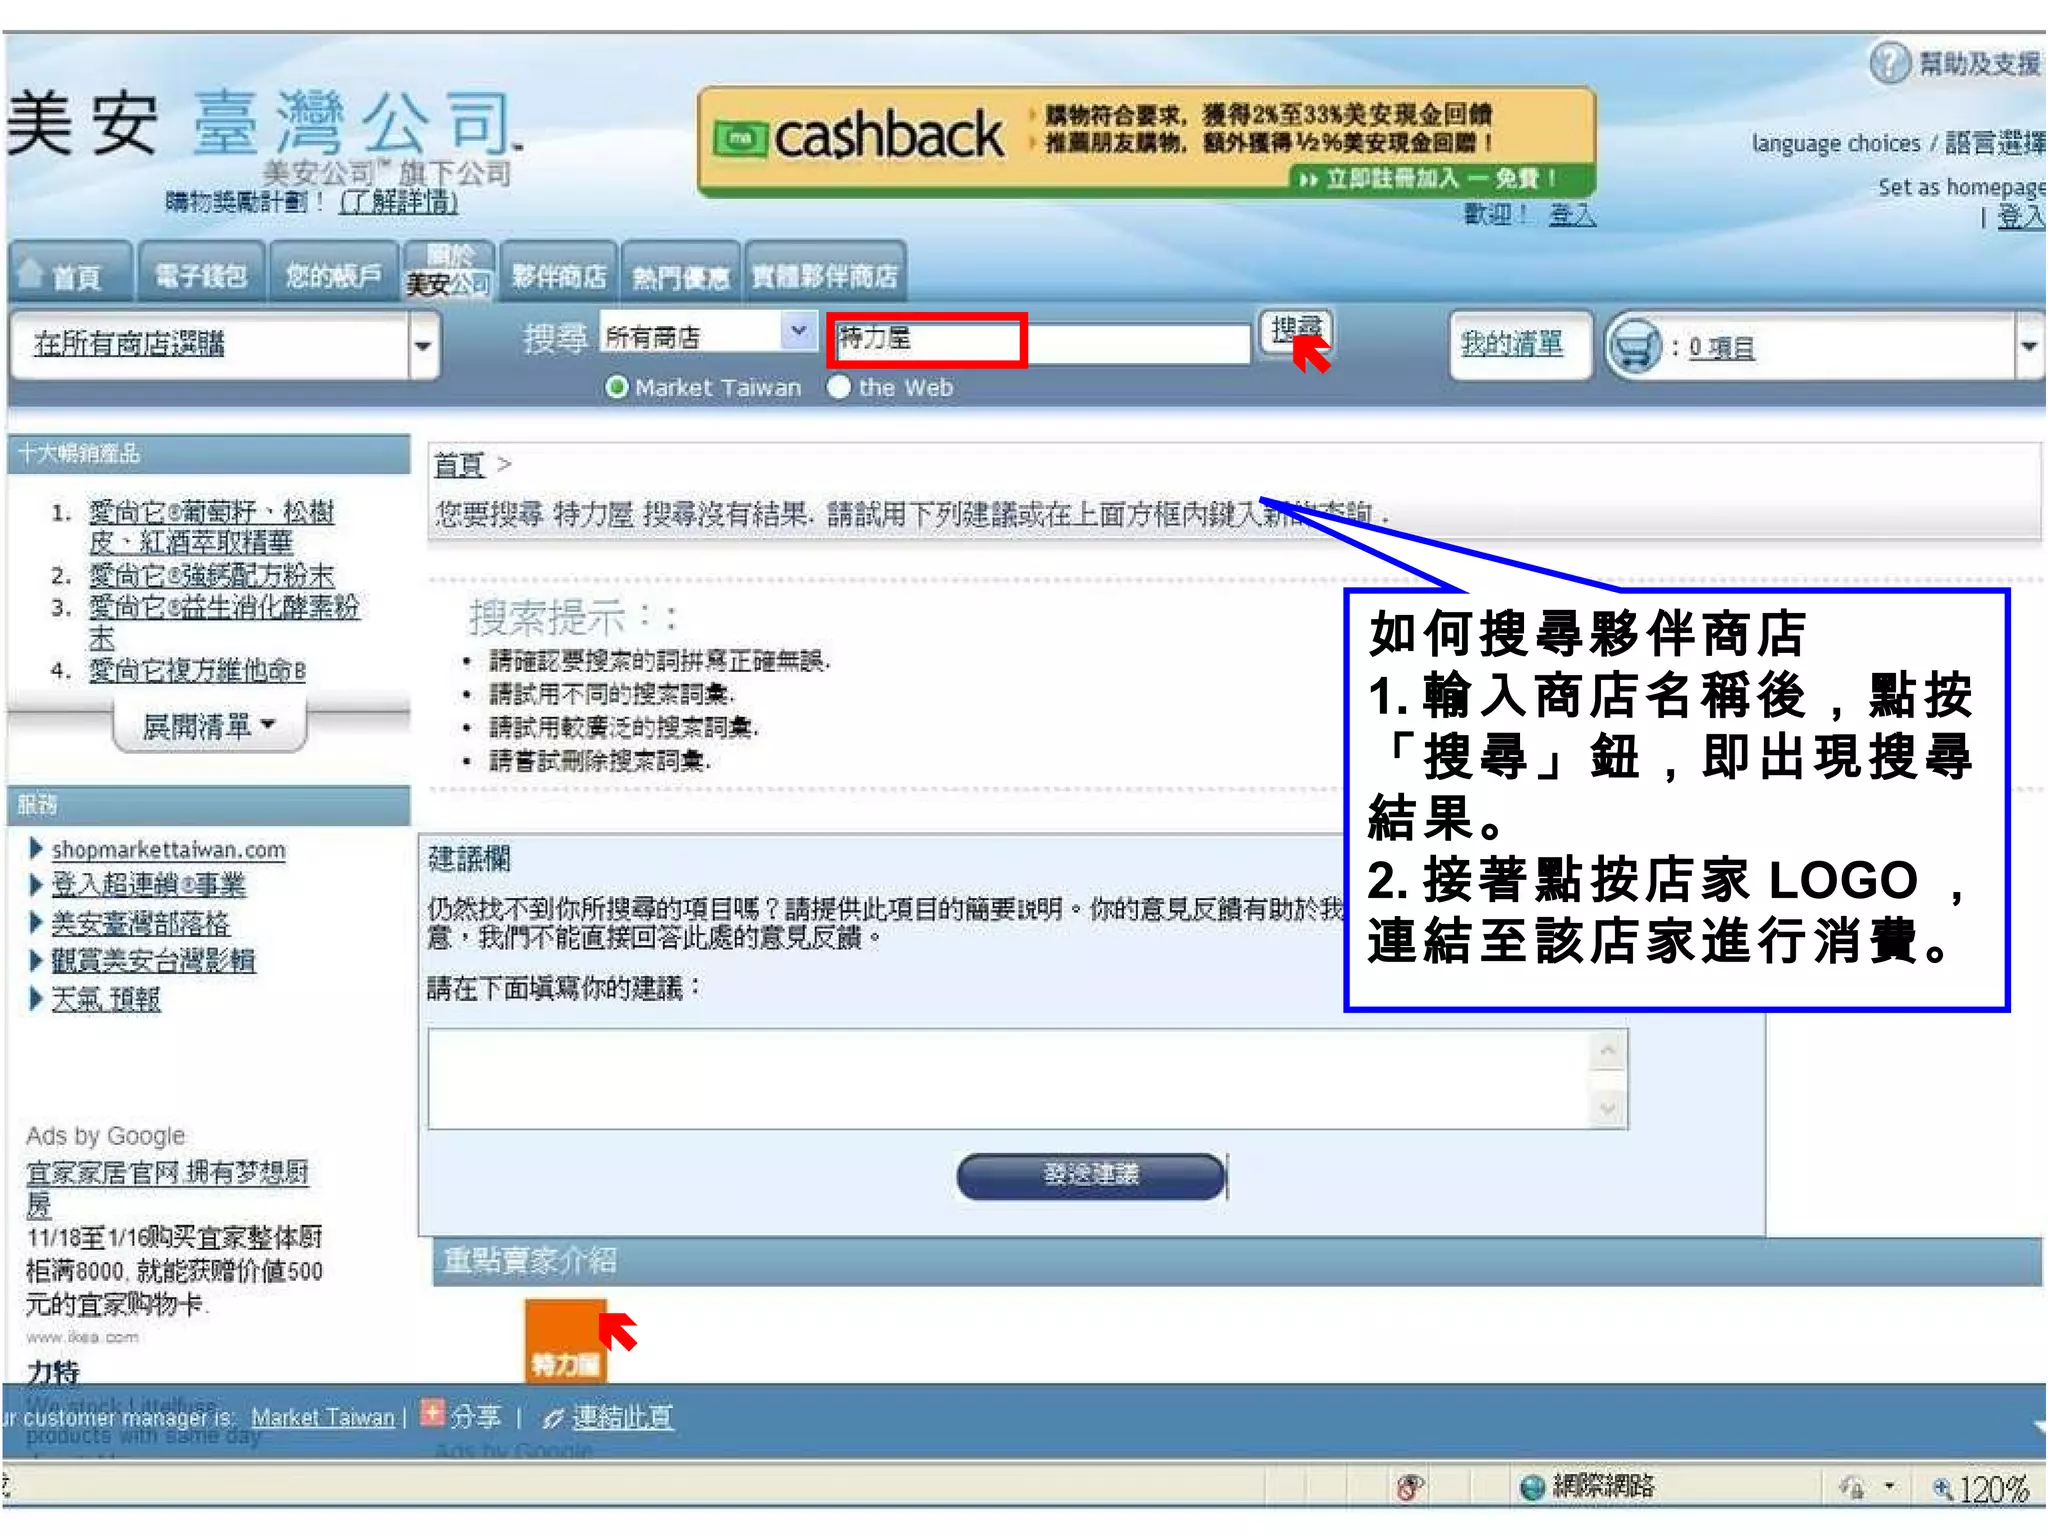Screen dimensions: 2048x1536
Task: Click the share 分享 icon in footer
Action: tap(432, 1413)
